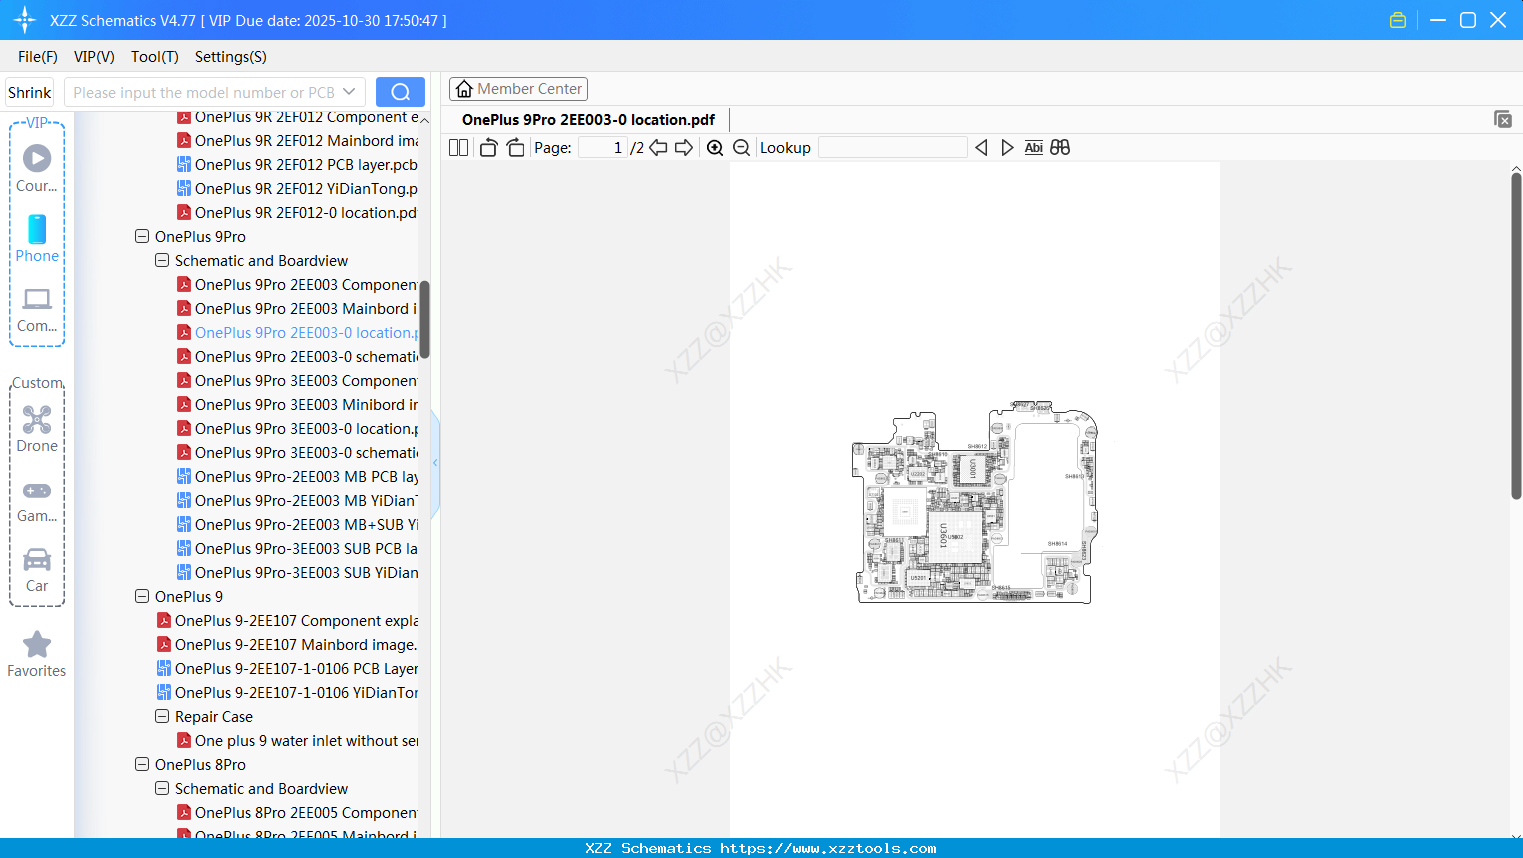Screen dimensions: 1523x858
Task: Click the model number search input
Action: click(x=204, y=92)
